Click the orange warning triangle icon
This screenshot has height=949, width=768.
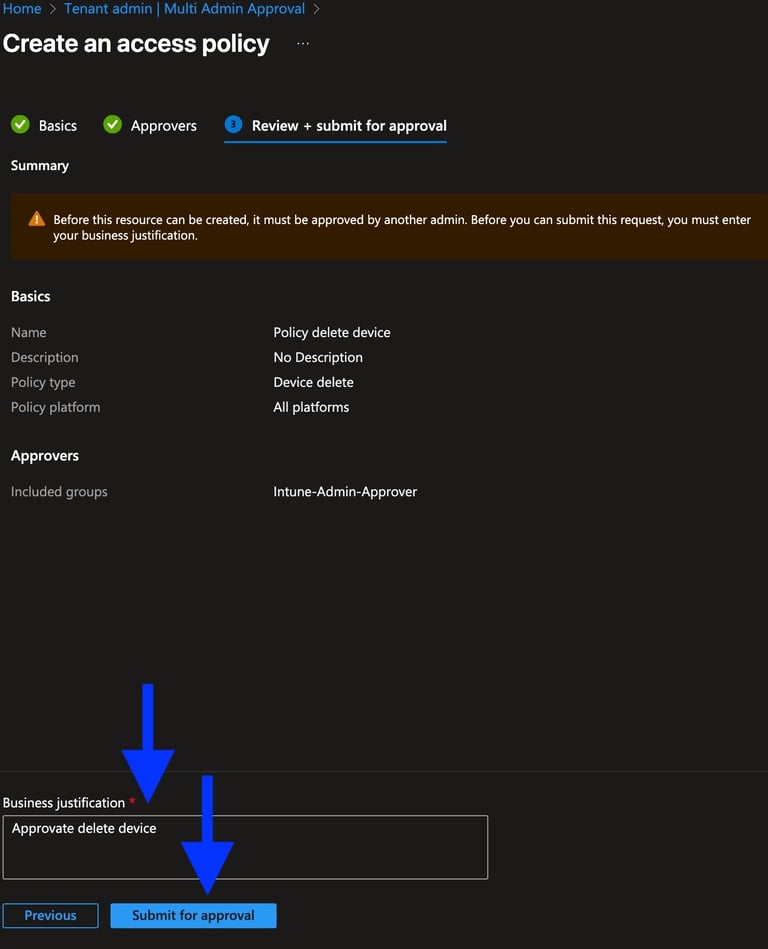[x=37, y=219]
